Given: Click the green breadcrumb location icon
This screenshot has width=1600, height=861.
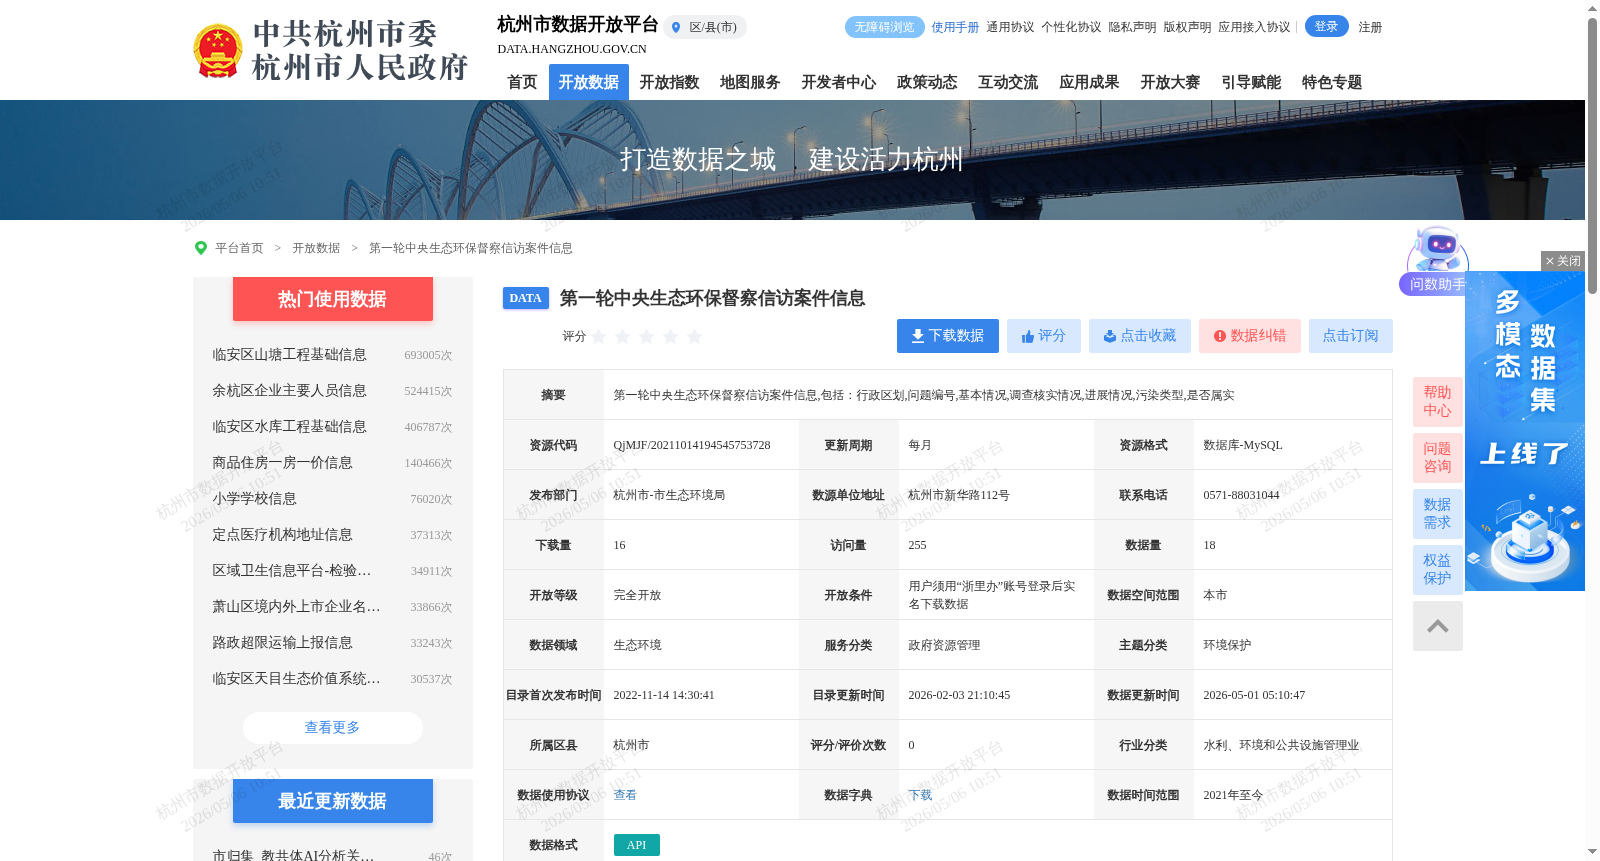Looking at the screenshot, I should click(201, 248).
